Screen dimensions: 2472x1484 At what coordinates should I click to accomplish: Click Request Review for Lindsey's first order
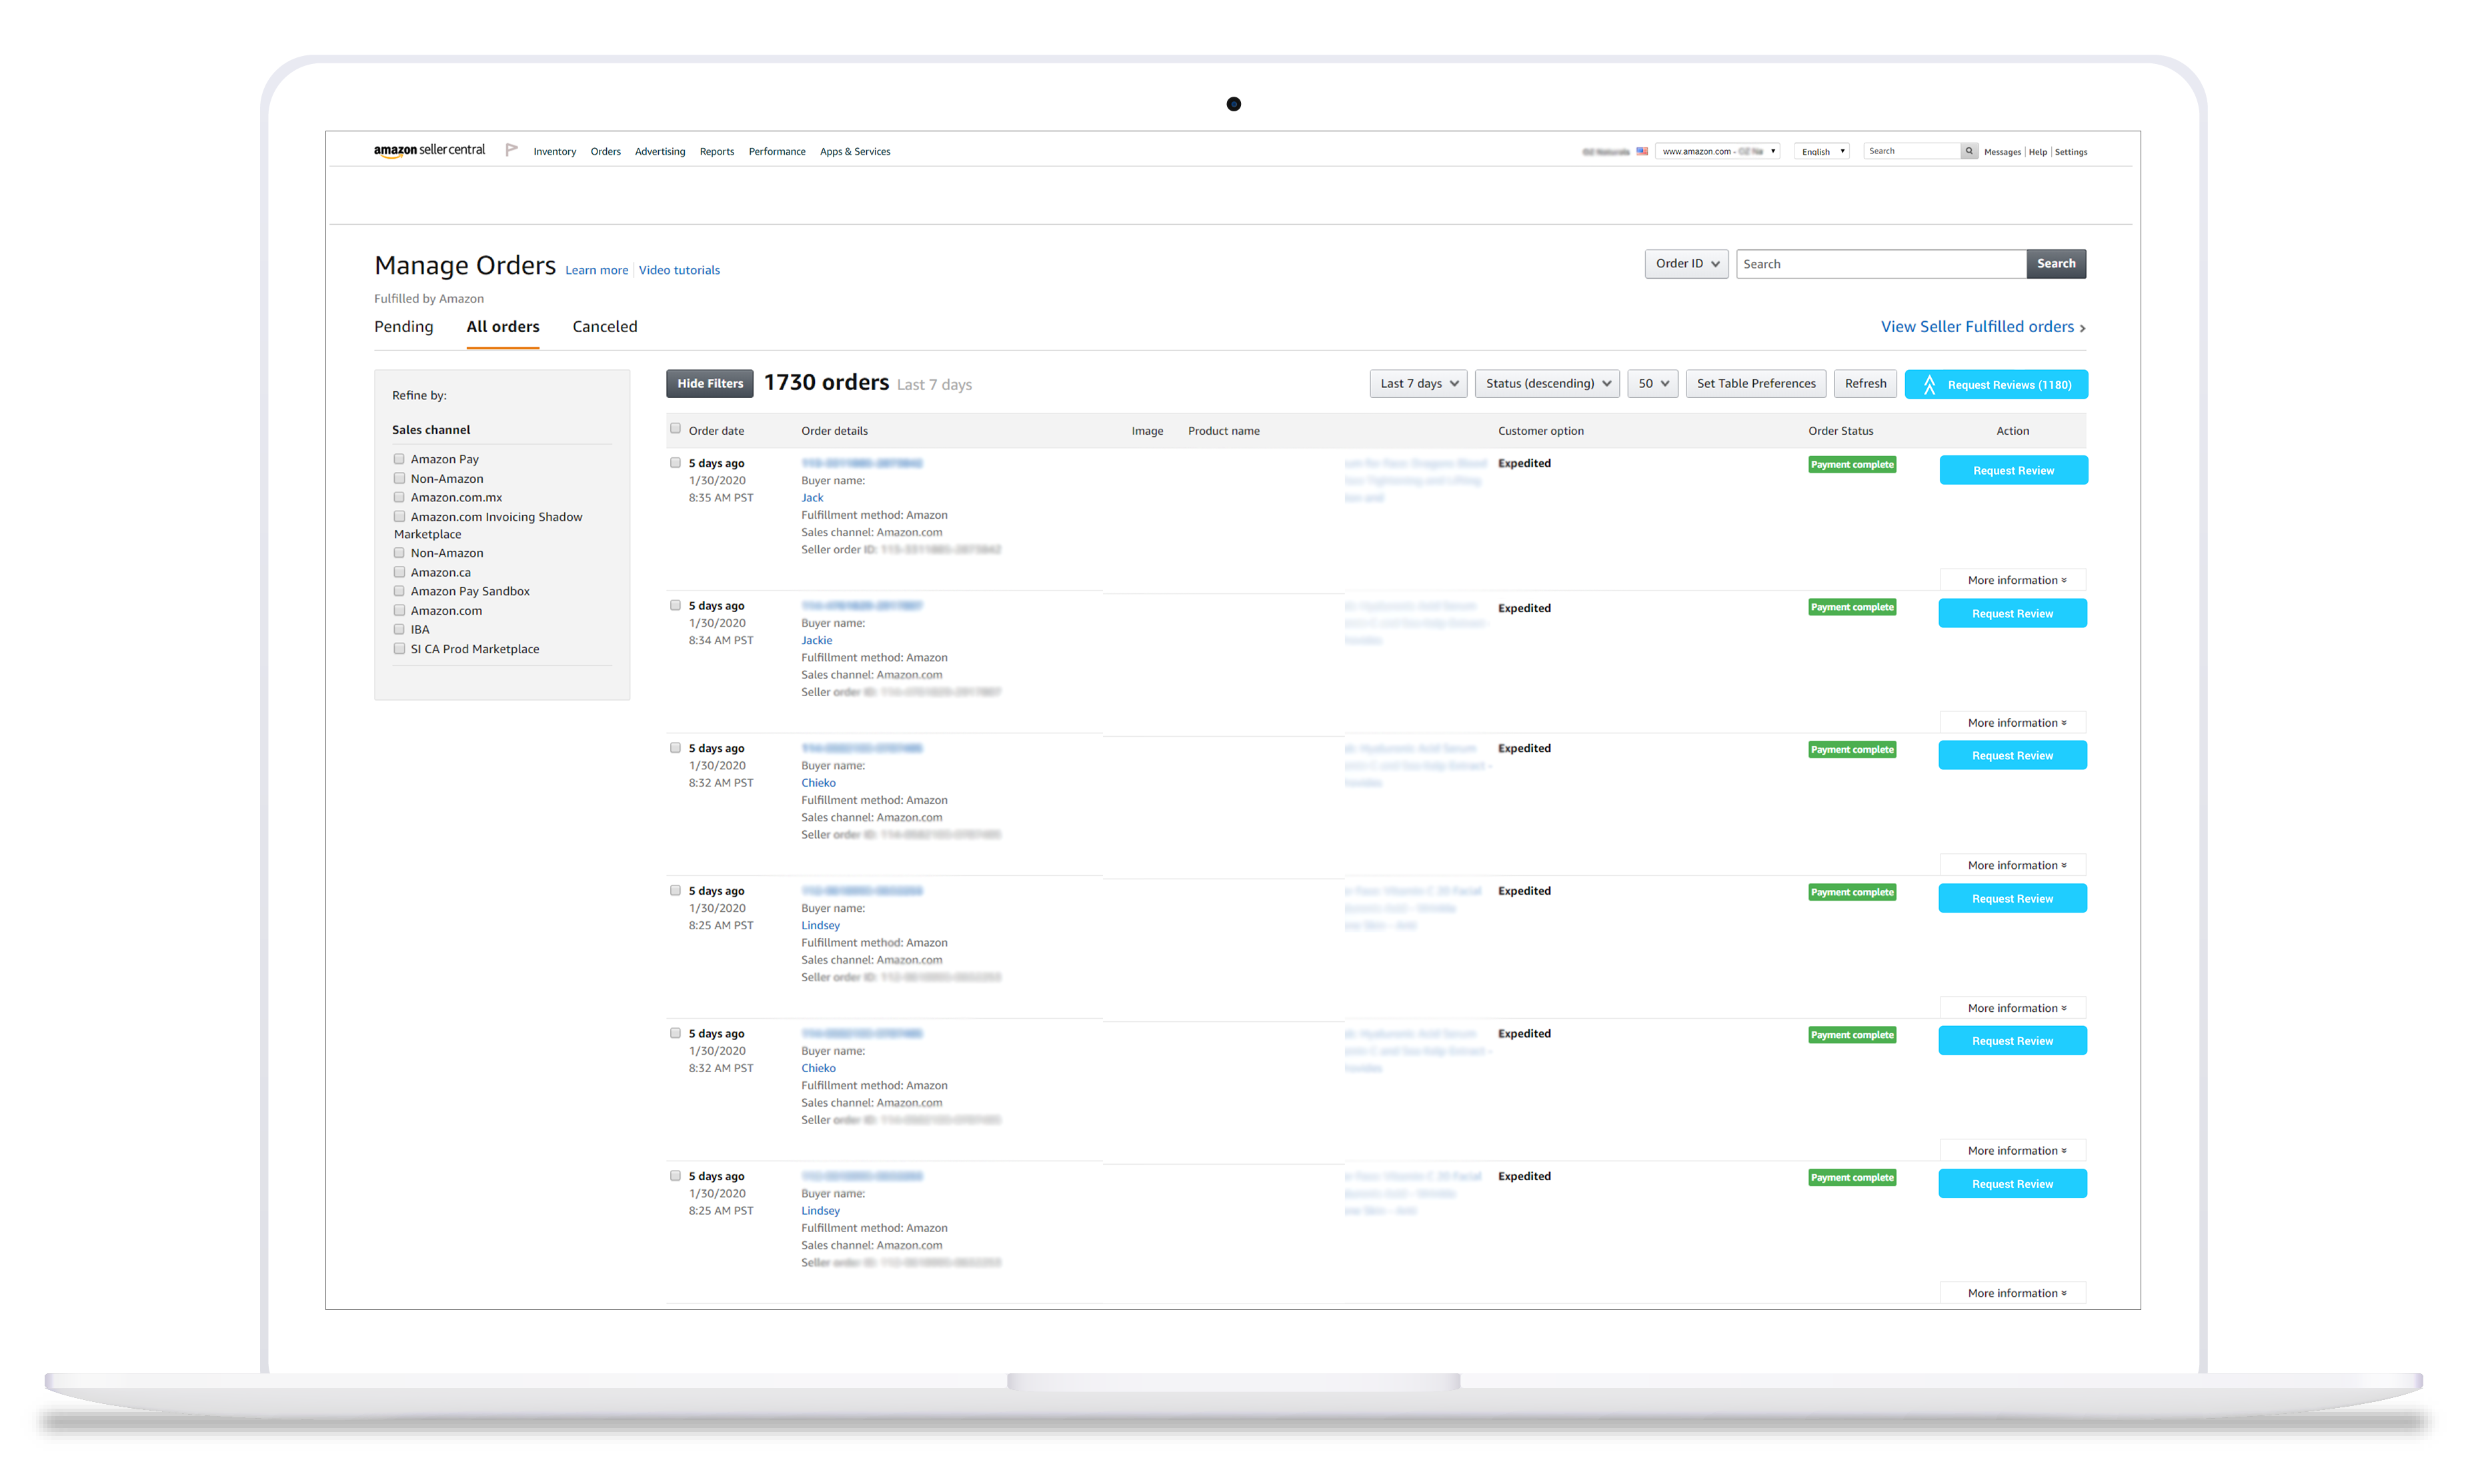click(x=2011, y=899)
